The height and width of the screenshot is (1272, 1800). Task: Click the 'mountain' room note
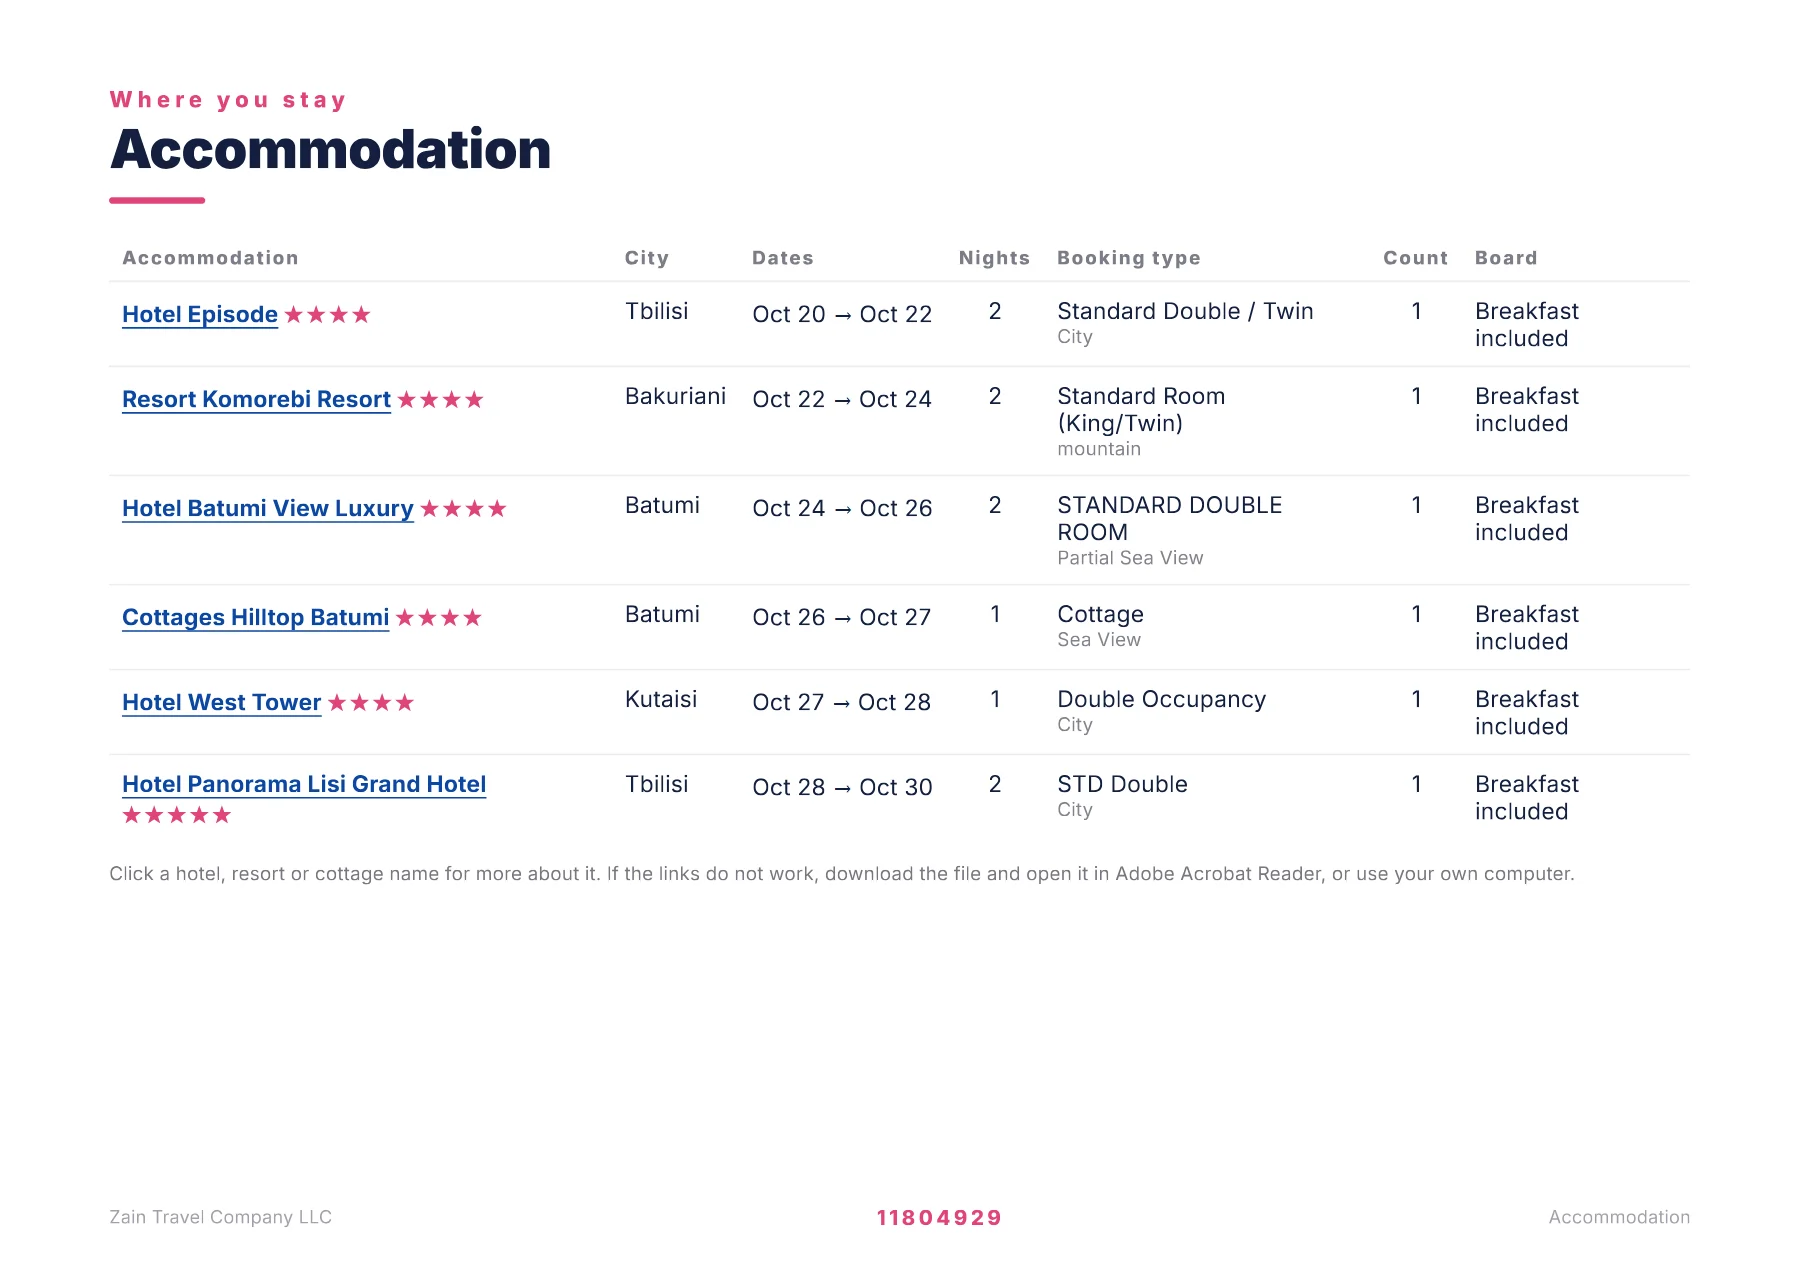tap(1099, 449)
